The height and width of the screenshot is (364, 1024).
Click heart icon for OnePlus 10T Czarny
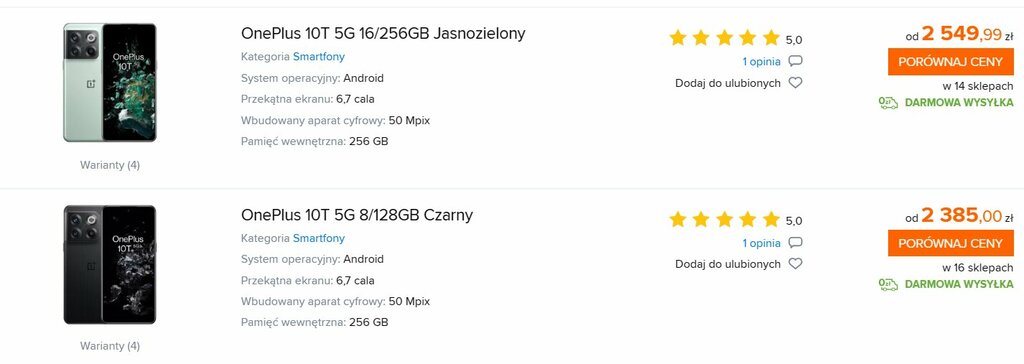click(795, 264)
